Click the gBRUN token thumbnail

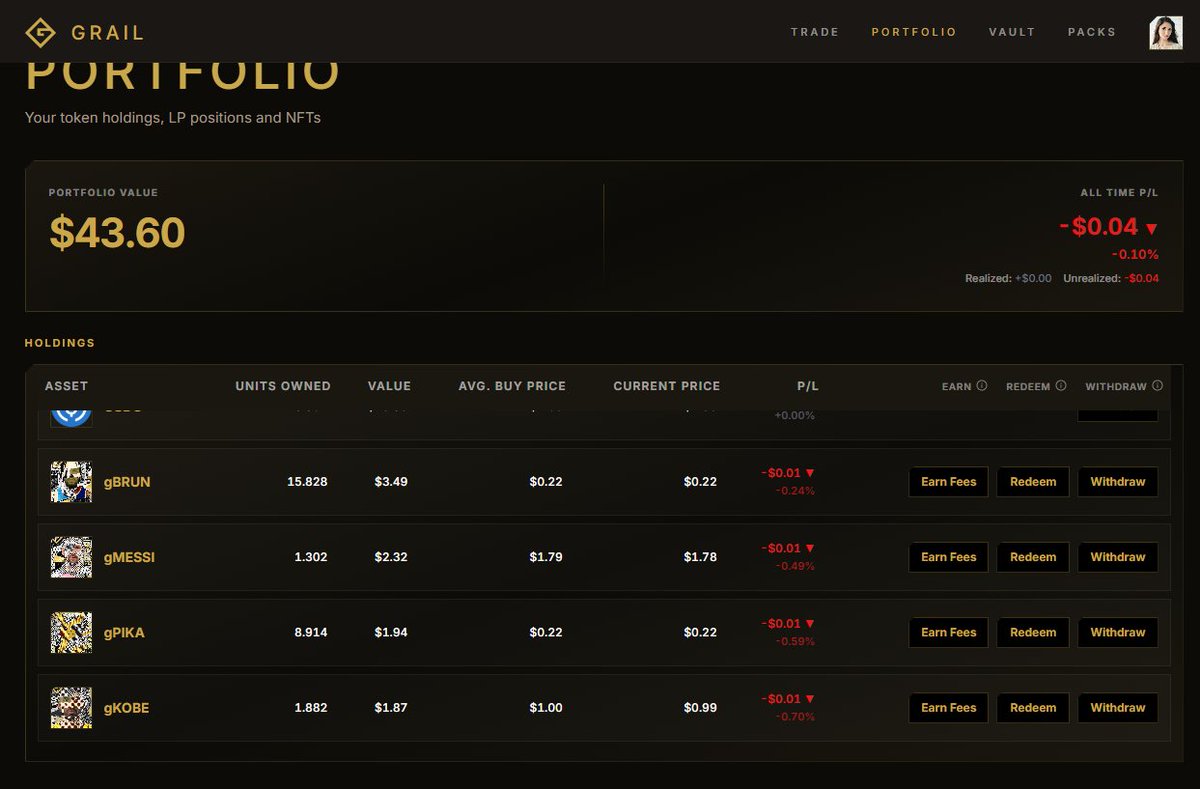pyautogui.click(x=71, y=482)
